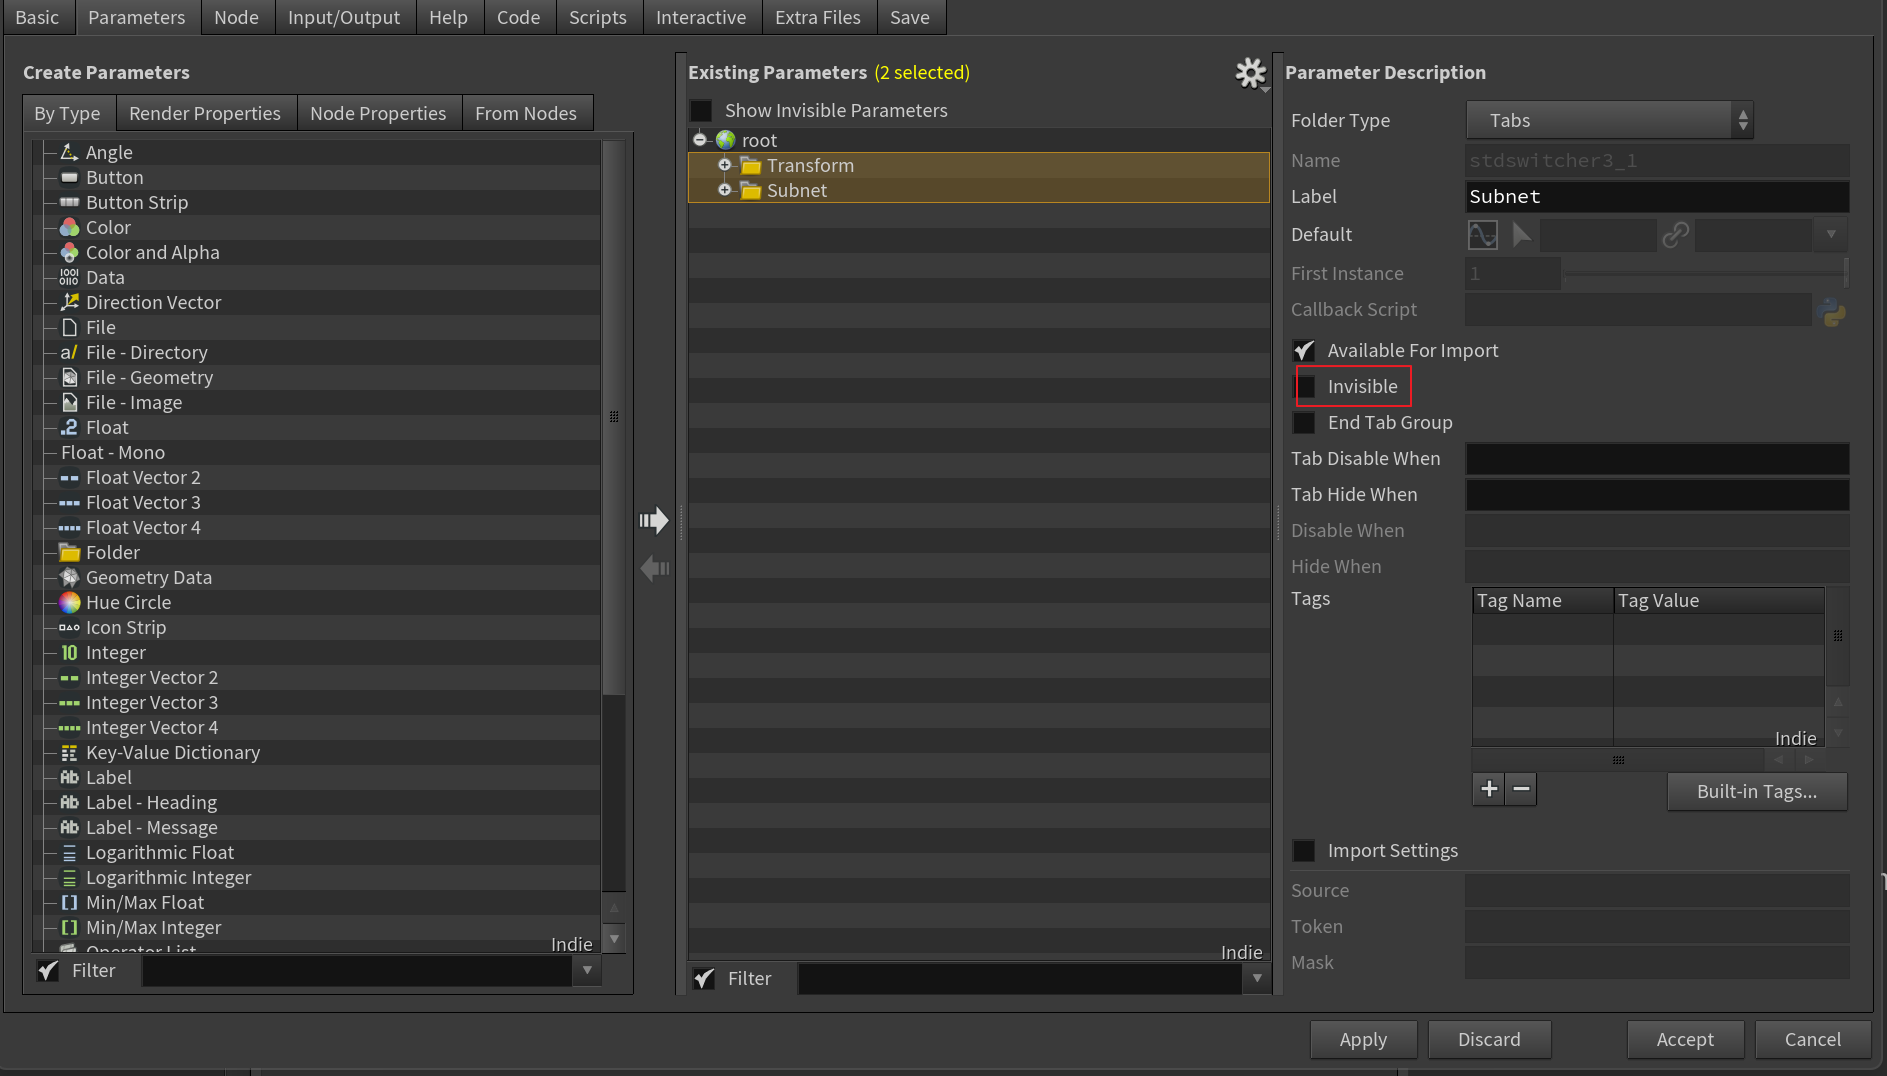Select the Angle parameter type icon
This screenshot has width=1887, height=1076.
(69, 152)
